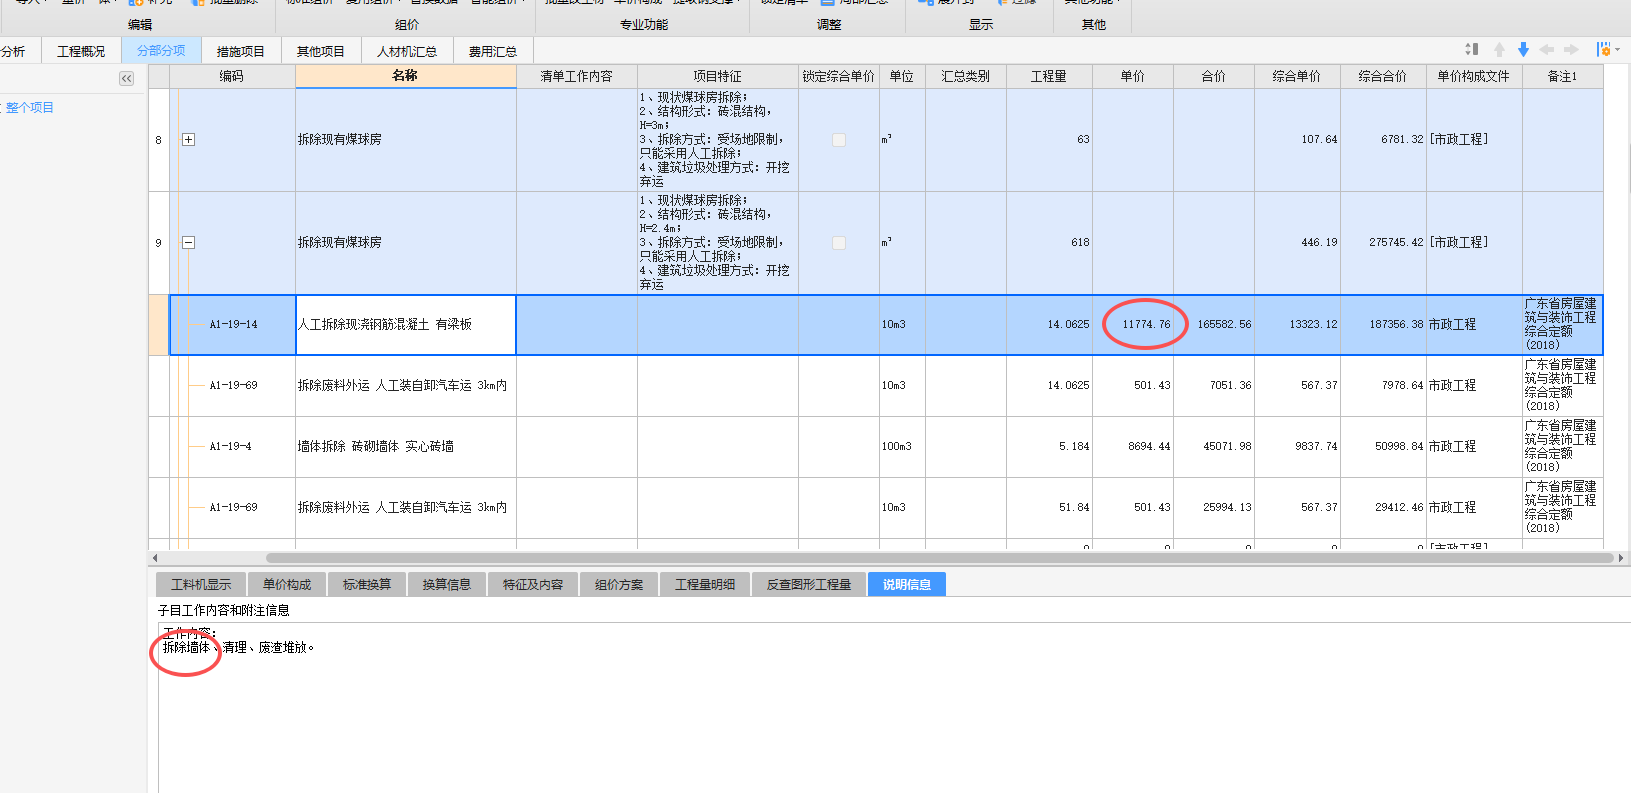This screenshot has width=1631, height=793.
Task: Click the row number 8 header
Action: pos(158,140)
